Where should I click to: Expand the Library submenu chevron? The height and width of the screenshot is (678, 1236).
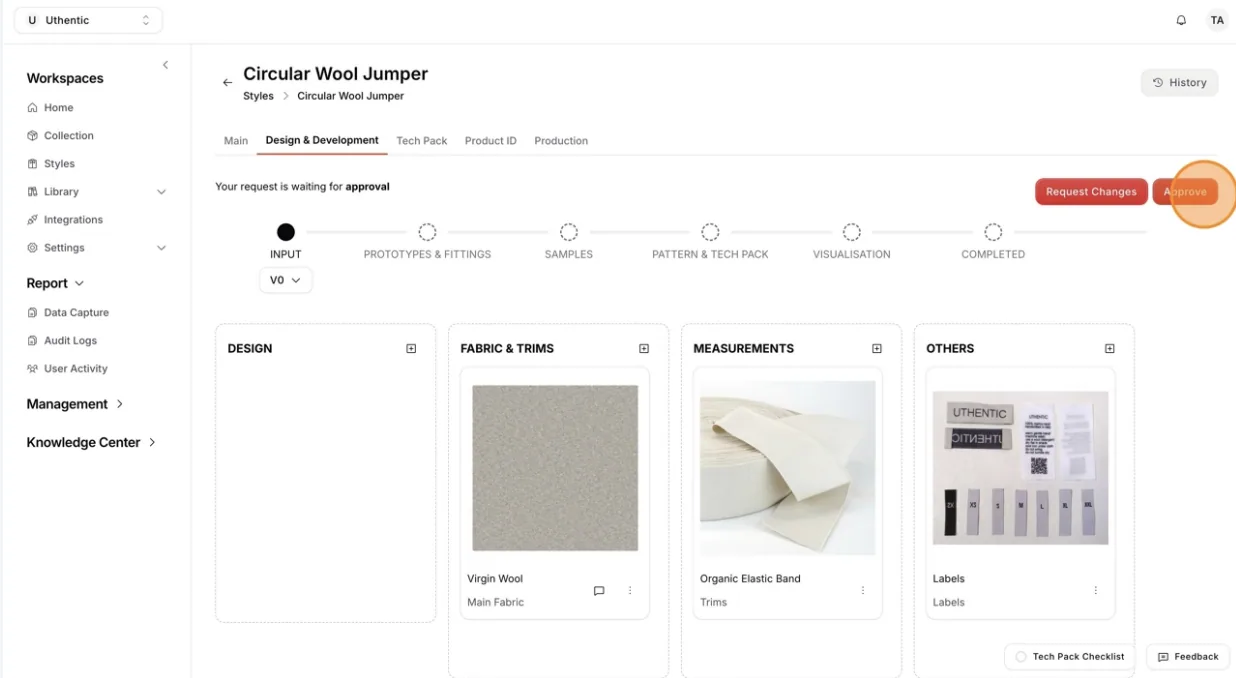click(x=162, y=192)
